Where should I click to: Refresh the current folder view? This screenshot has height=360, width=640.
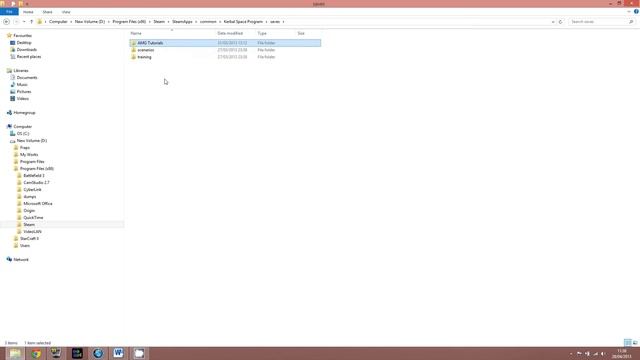560,22
